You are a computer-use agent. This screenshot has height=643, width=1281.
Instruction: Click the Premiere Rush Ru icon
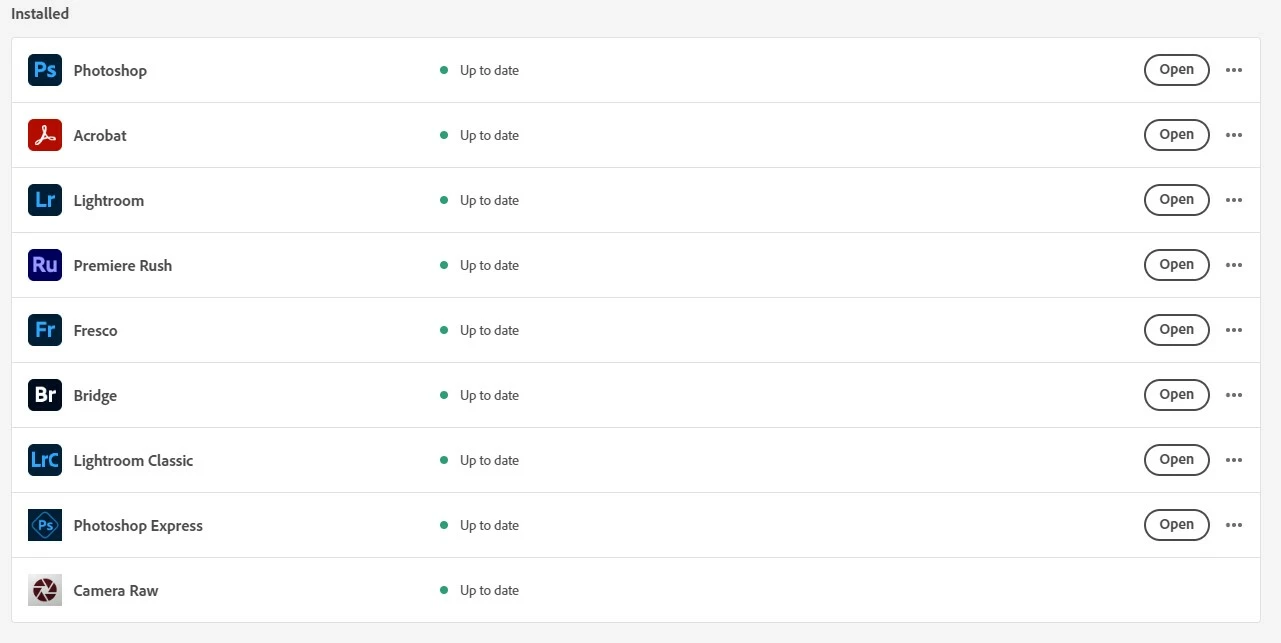point(45,265)
